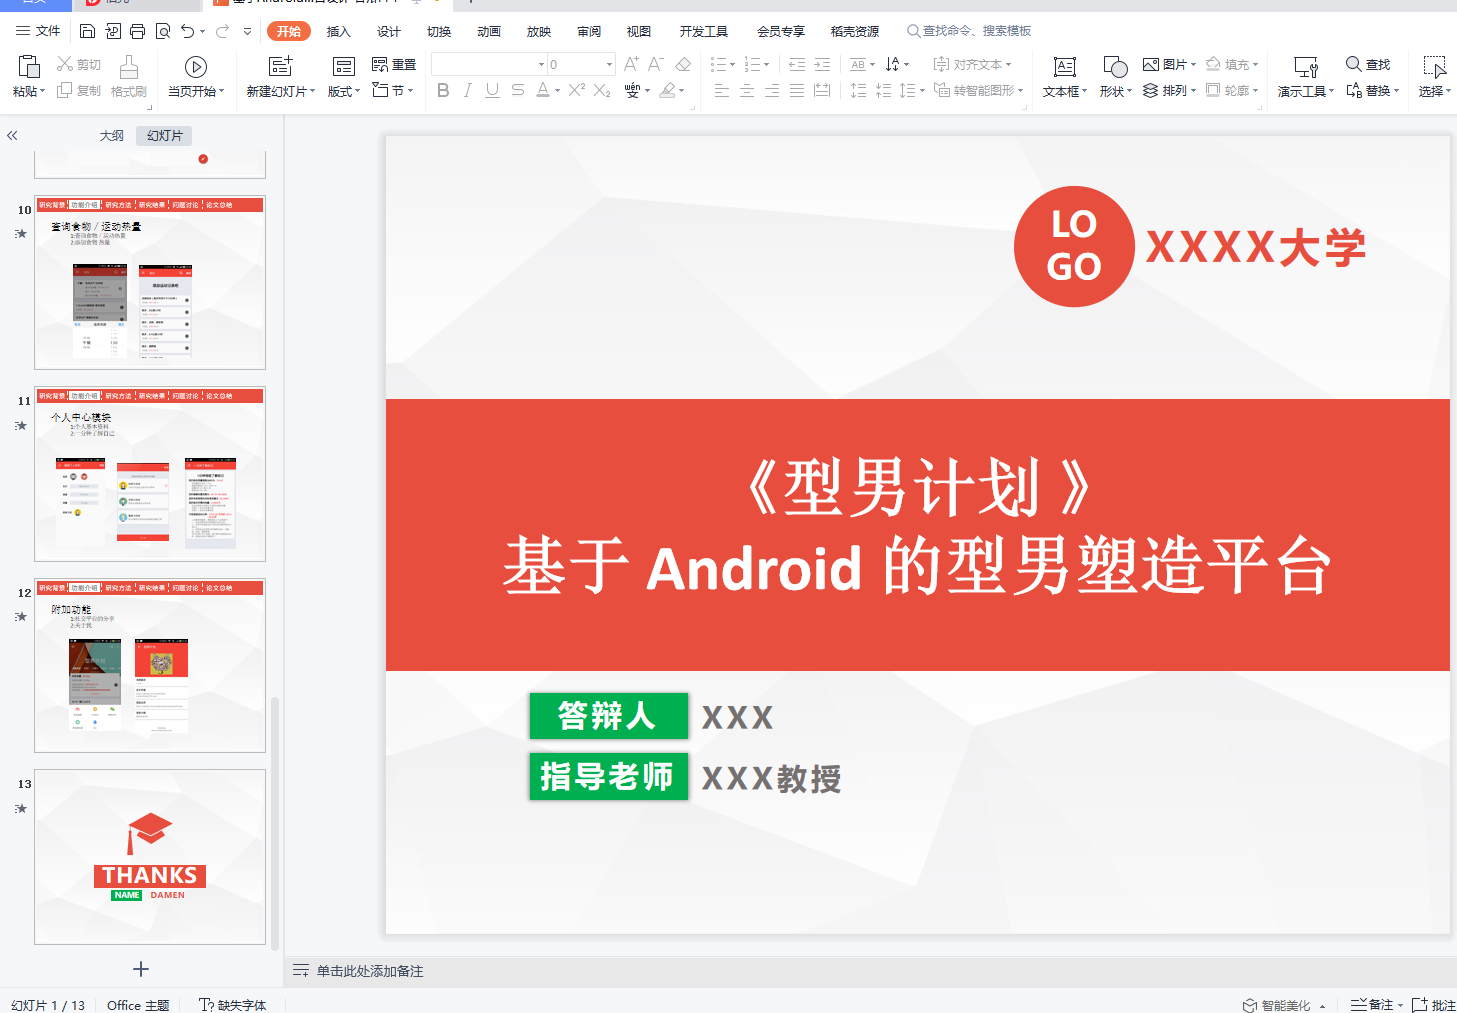Image resolution: width=1457 pixels, height=1013 pixels.
Task: Open the font name combo box
Action: (489, 64)
